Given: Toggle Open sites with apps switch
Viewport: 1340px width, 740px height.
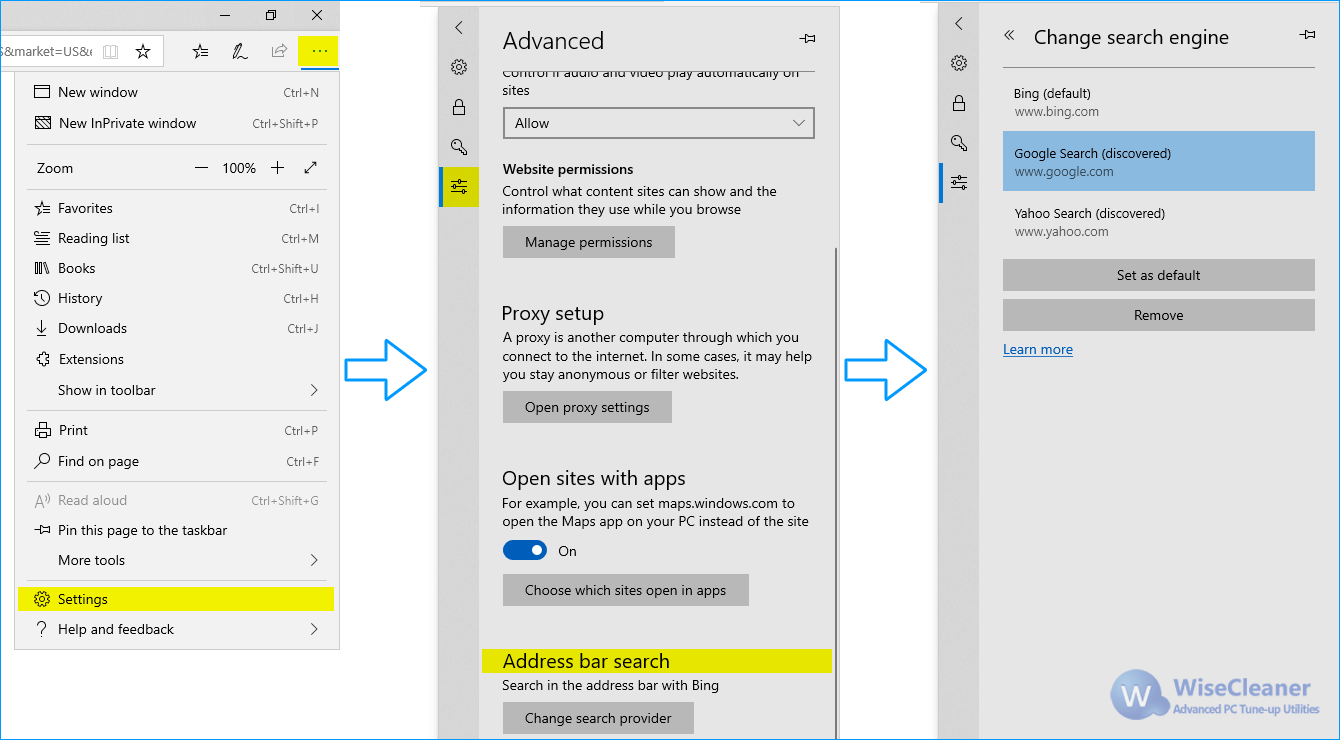Looking at the screenshot, I should pyautogui.click(x=525, y=550).
